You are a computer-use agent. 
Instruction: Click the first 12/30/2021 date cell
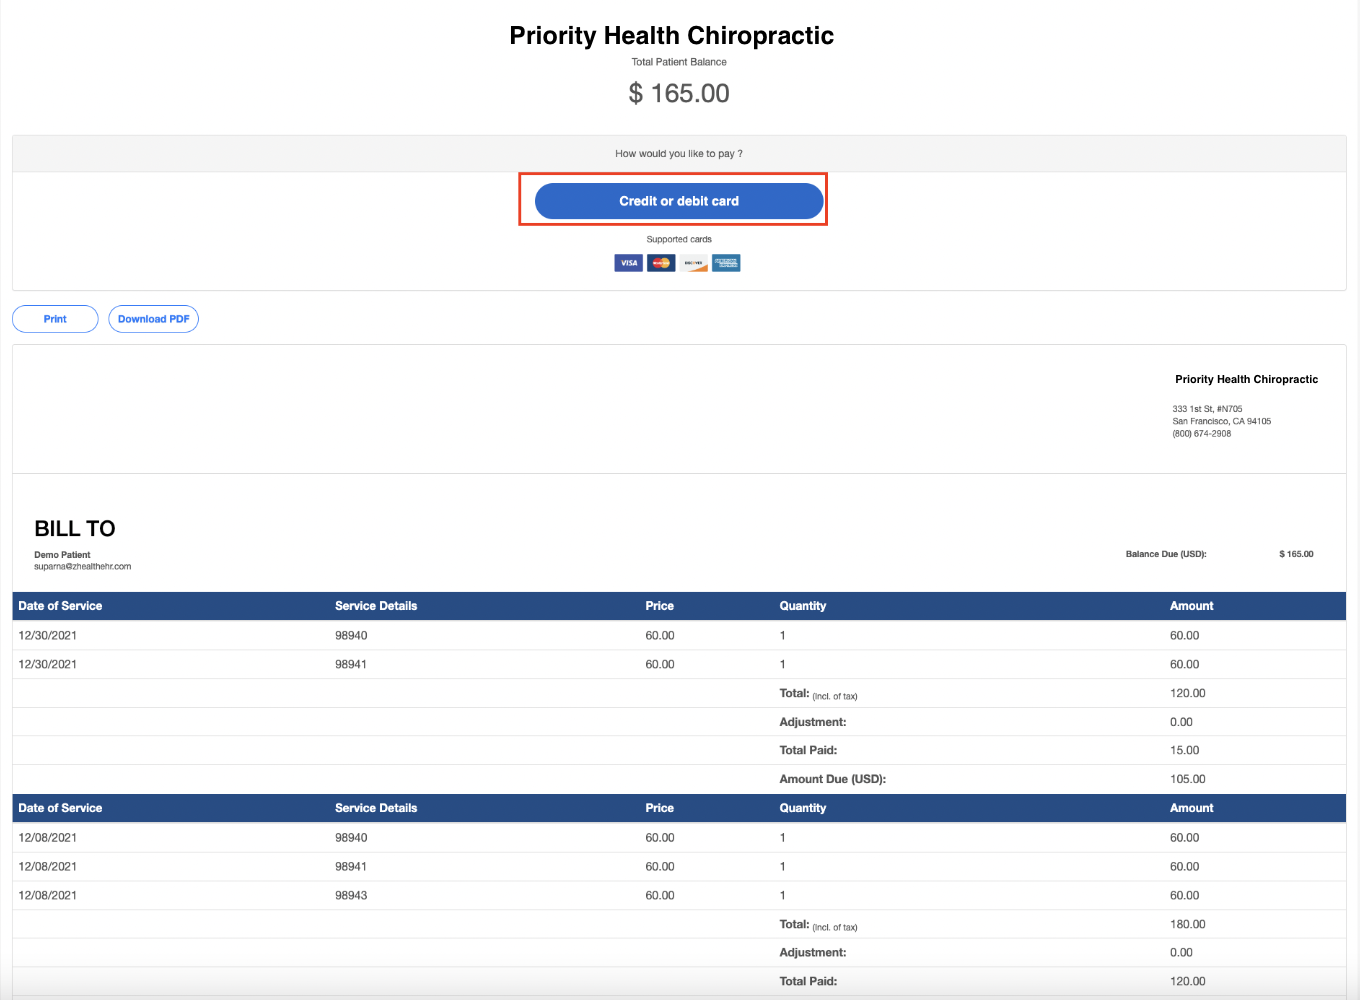pos(48,636)
